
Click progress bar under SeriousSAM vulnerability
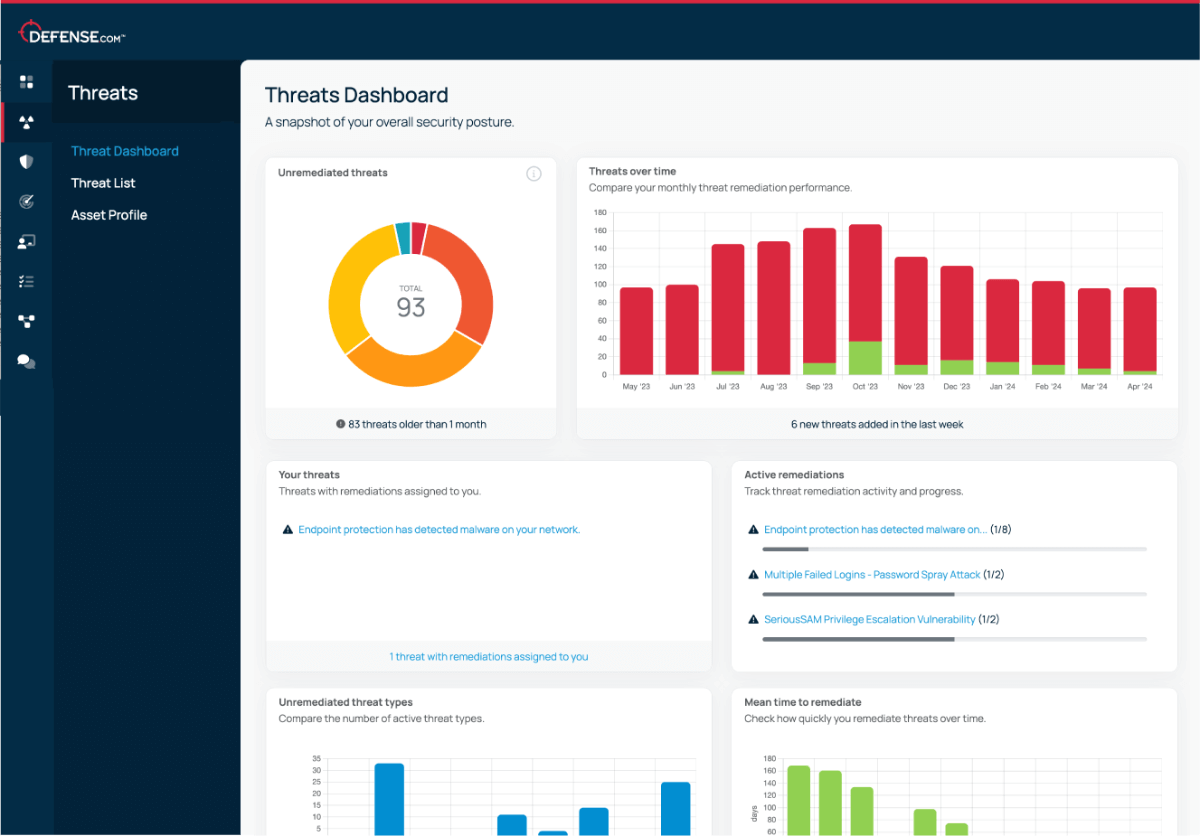click(x=954, y=639)
